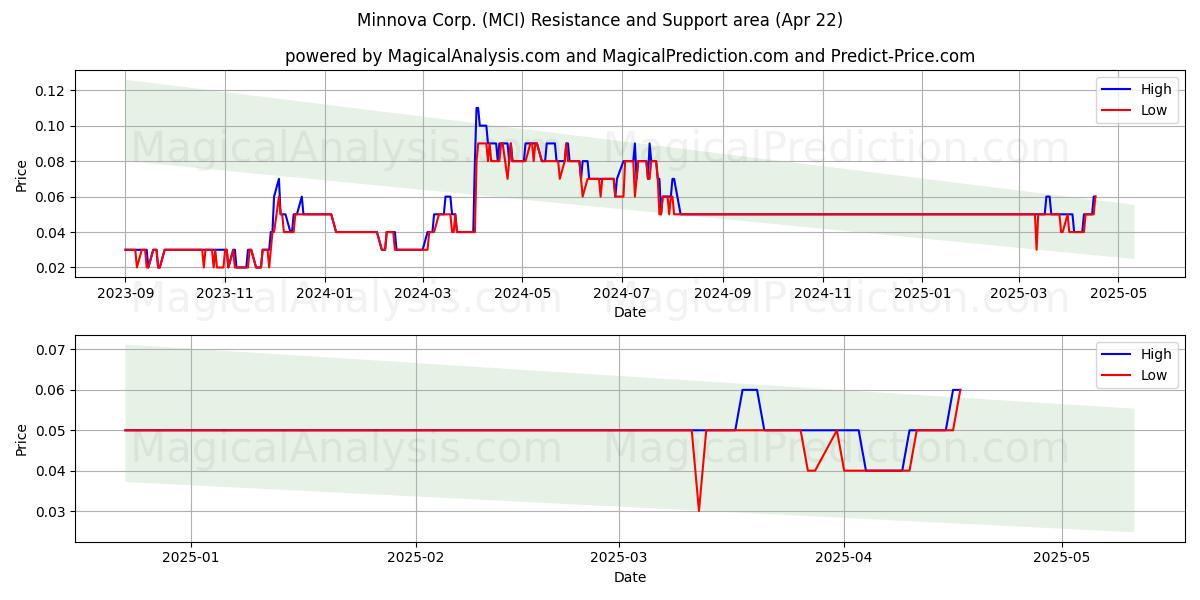Click the 0.03 low spike in bottom chart
Screen dimensions: 1200x600
tap(699, 510)
